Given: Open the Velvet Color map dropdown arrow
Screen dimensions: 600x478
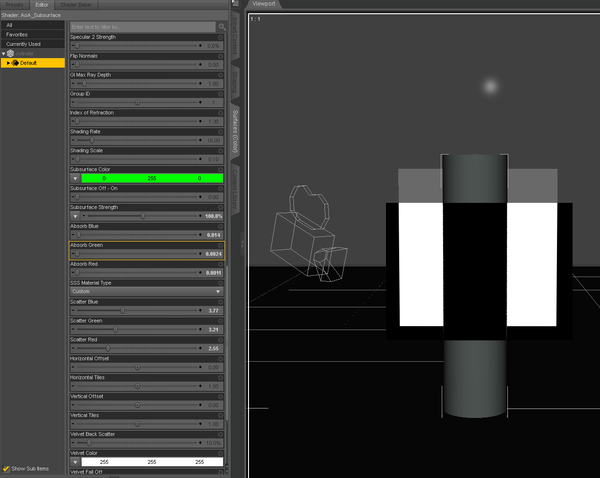Looking at the screenshot, I should click(x=75, y=462).
